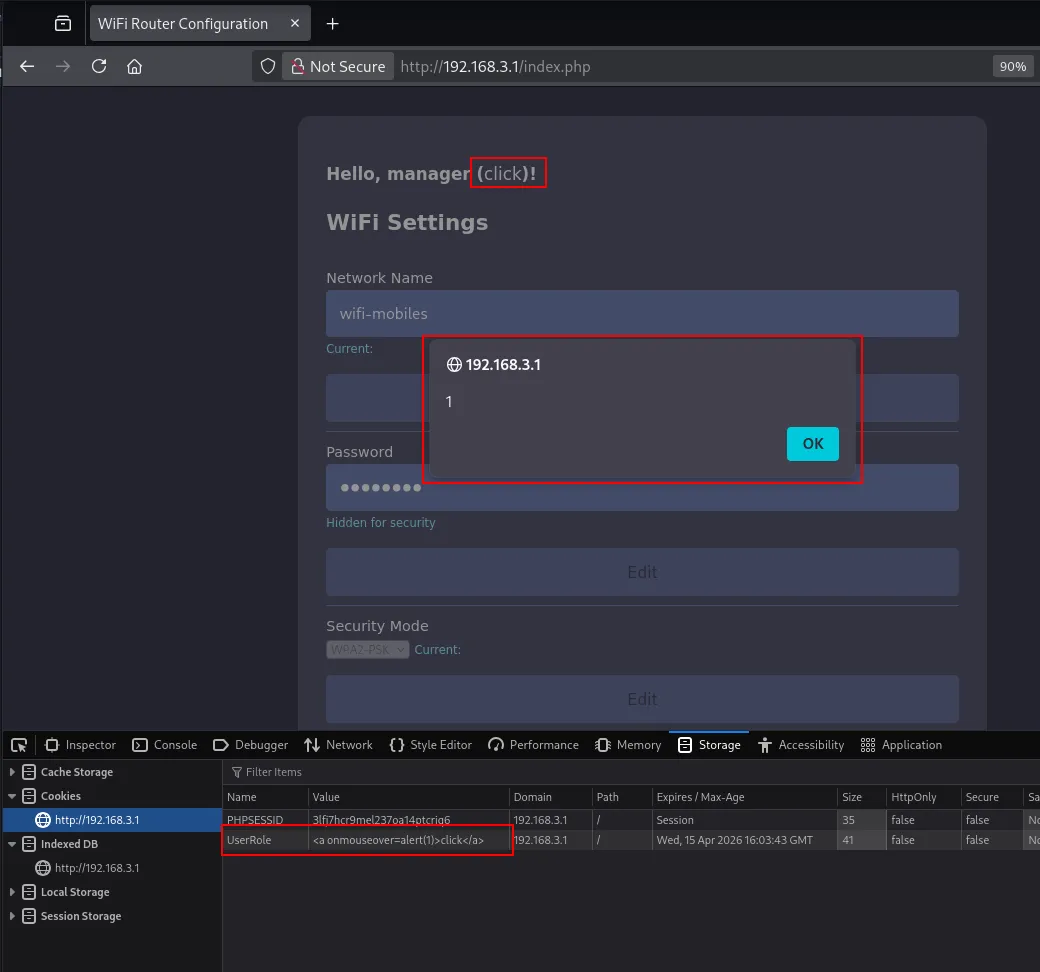
Task: Open the Accessibility panel
Action: pos(801,745)
